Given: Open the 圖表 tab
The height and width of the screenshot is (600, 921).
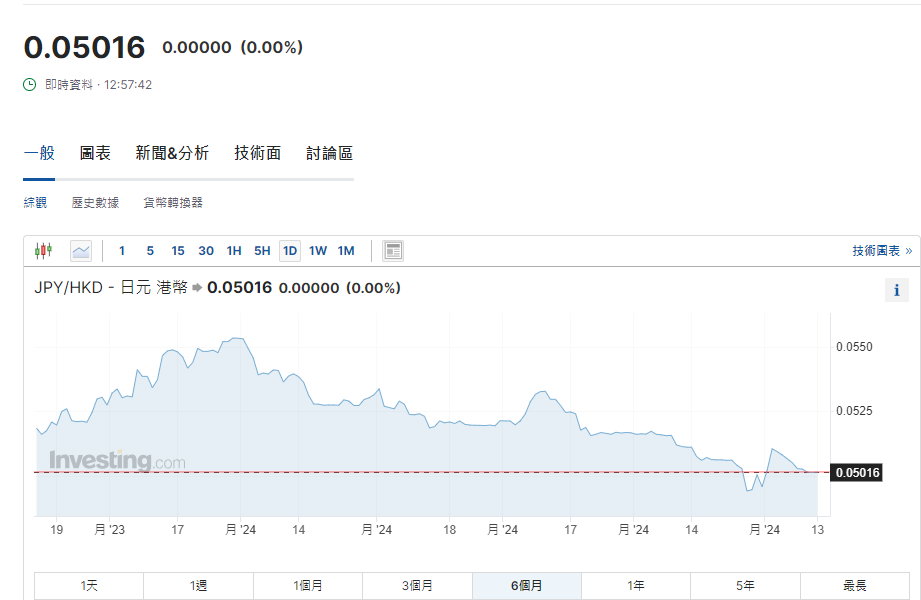Looking at the screenshot, I should click(x=95, y=153).
